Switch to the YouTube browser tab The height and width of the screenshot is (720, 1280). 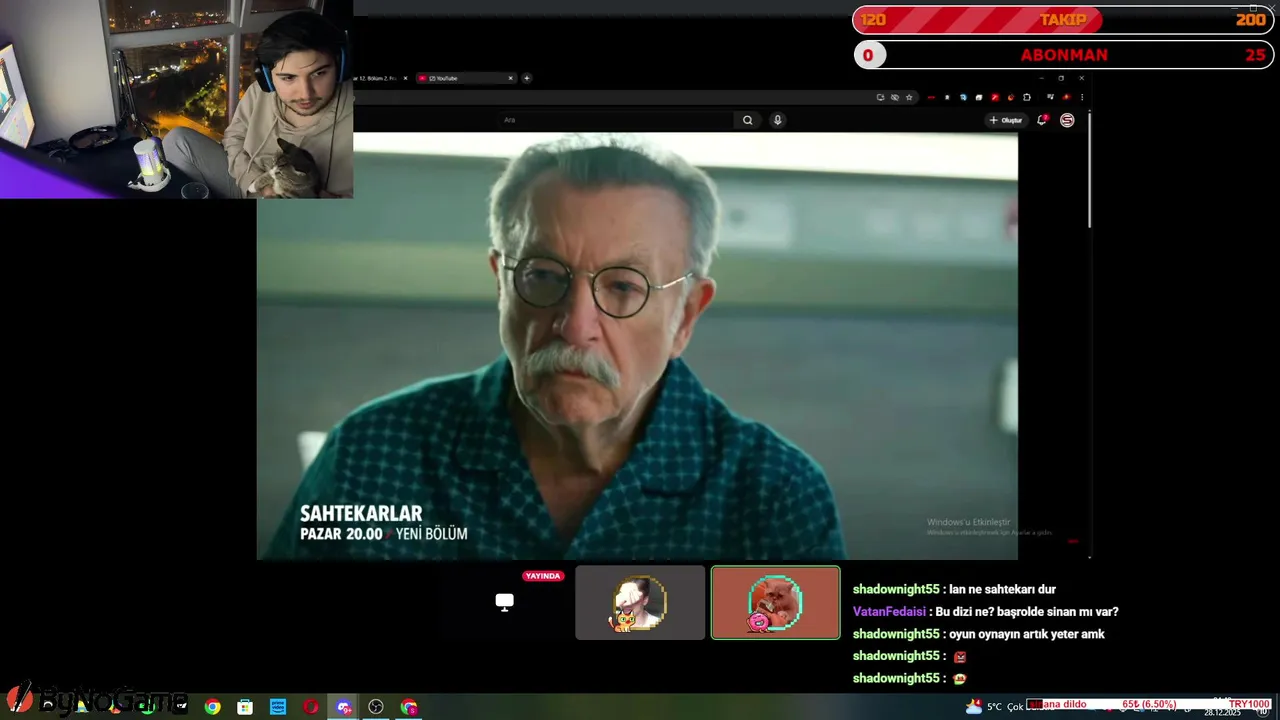click(464, 78)
